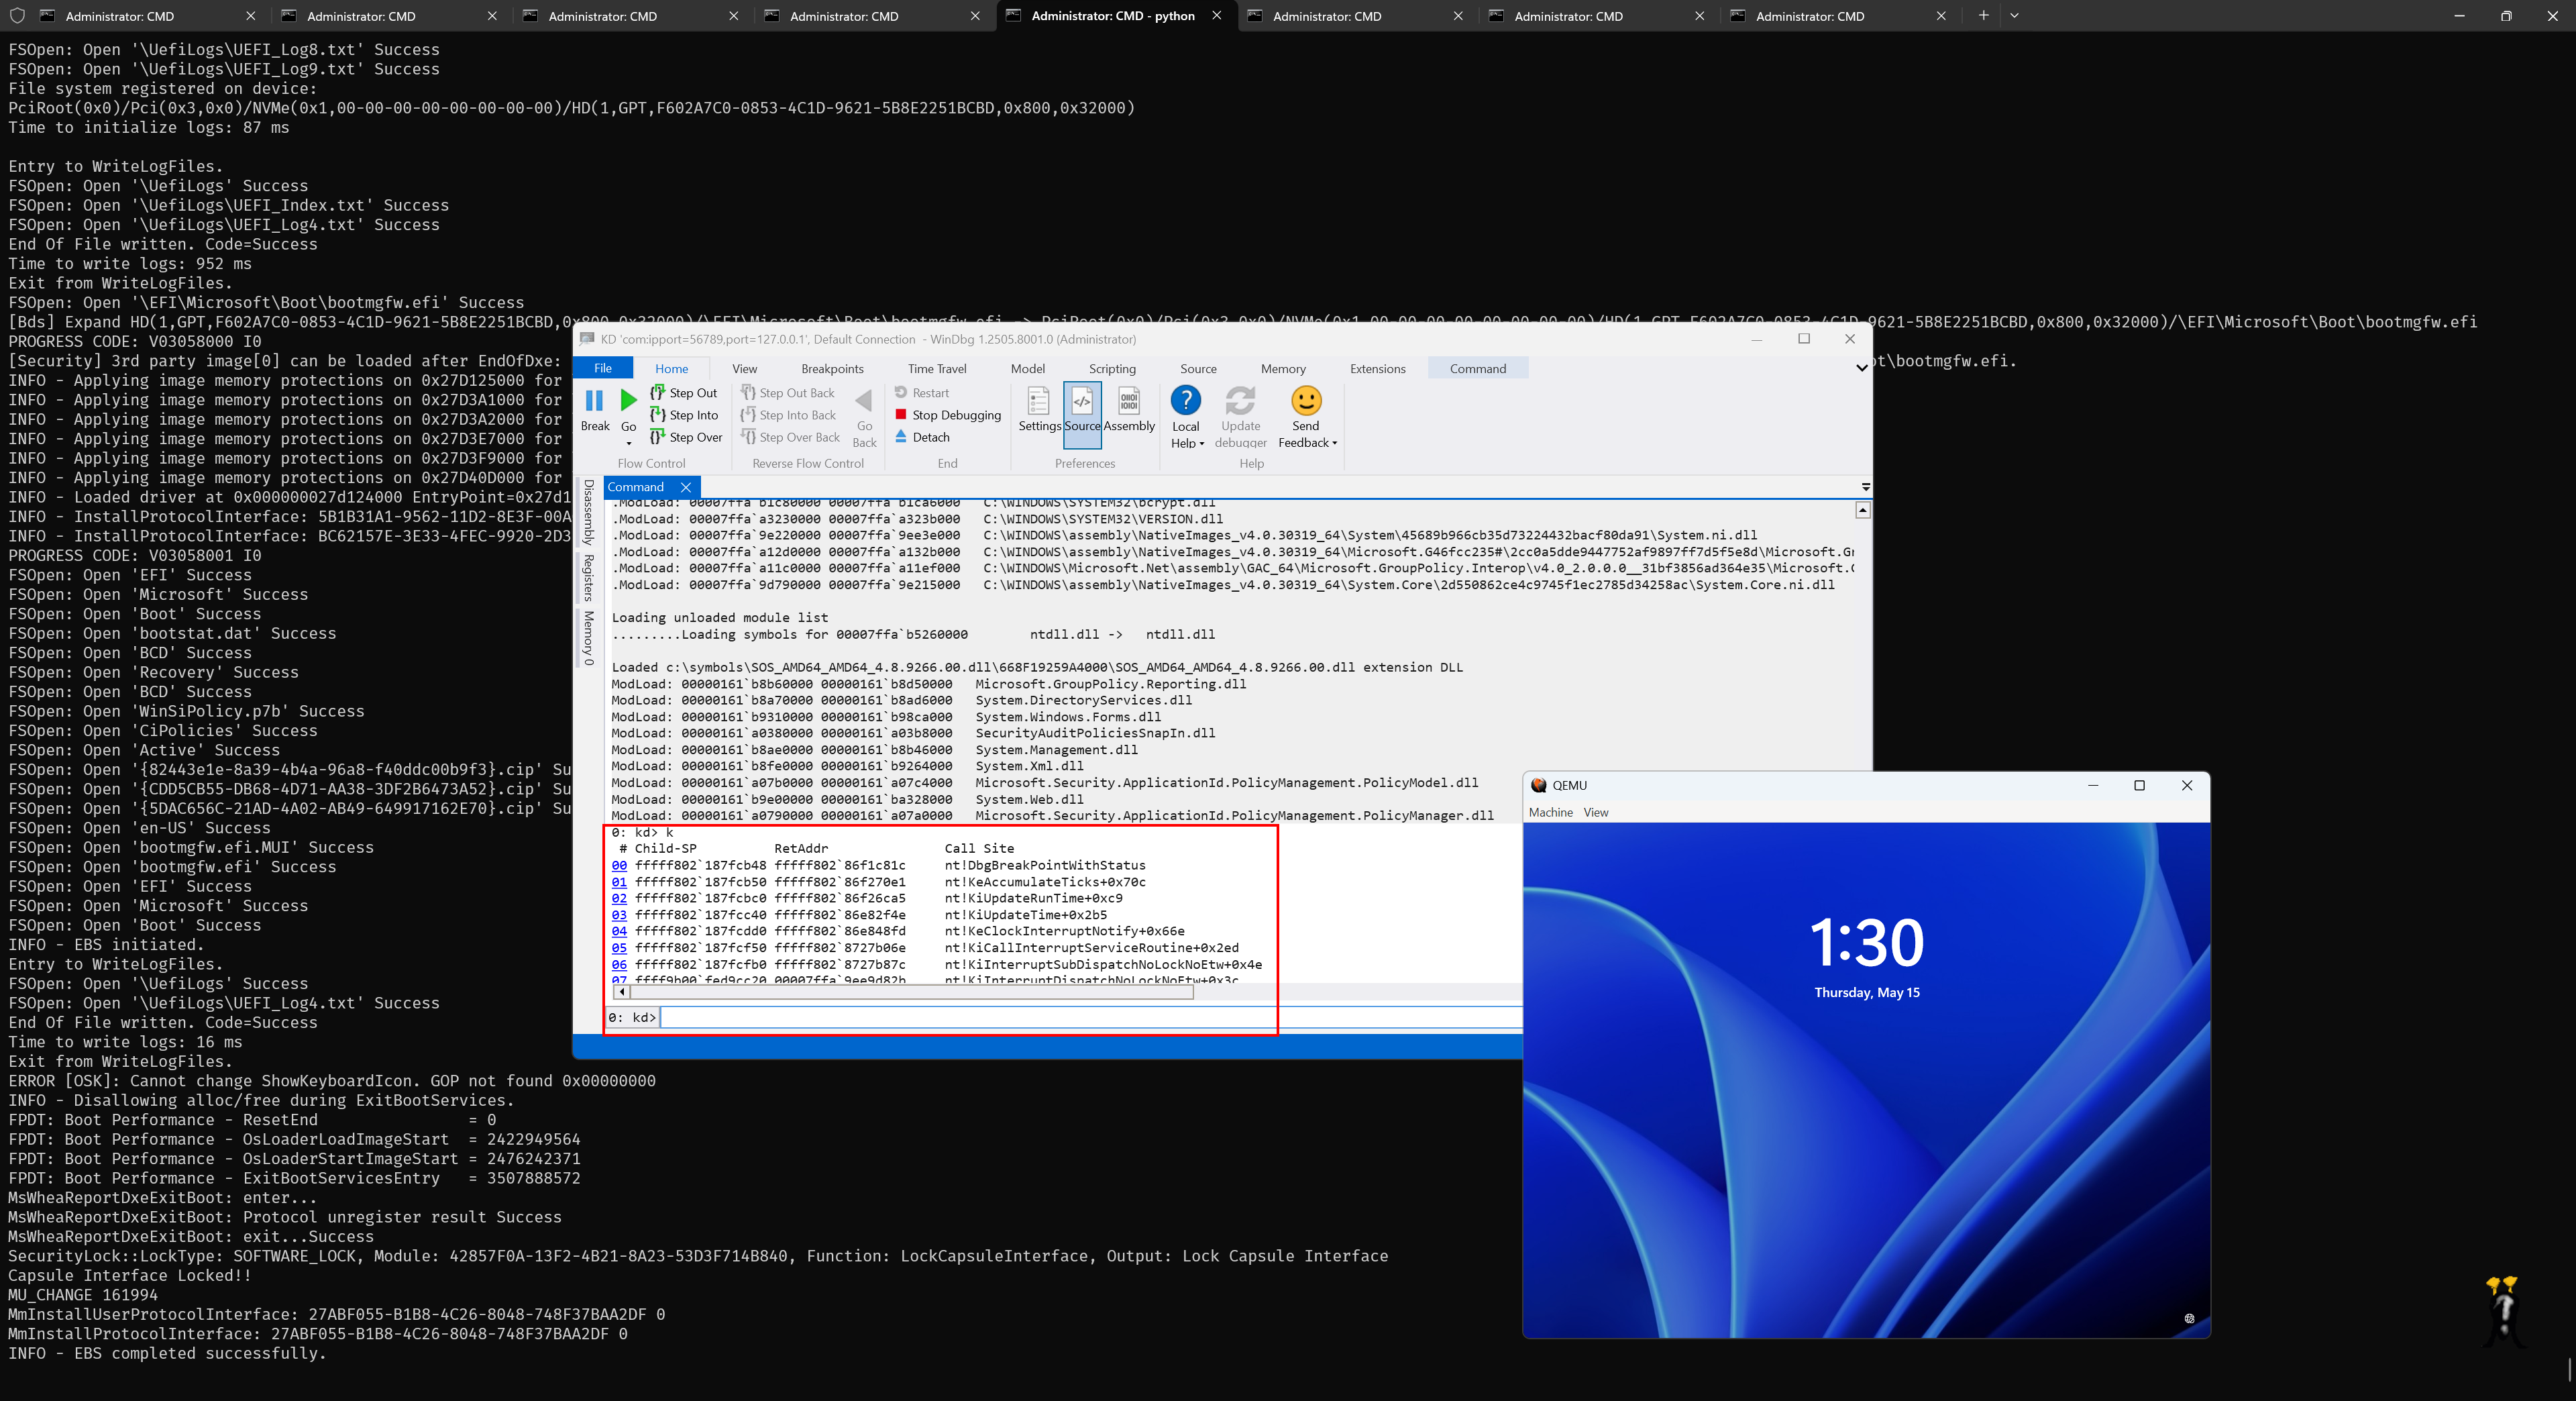Click the green Go arrow in WinDbg
The image size is (2576, 1401).
628,401
